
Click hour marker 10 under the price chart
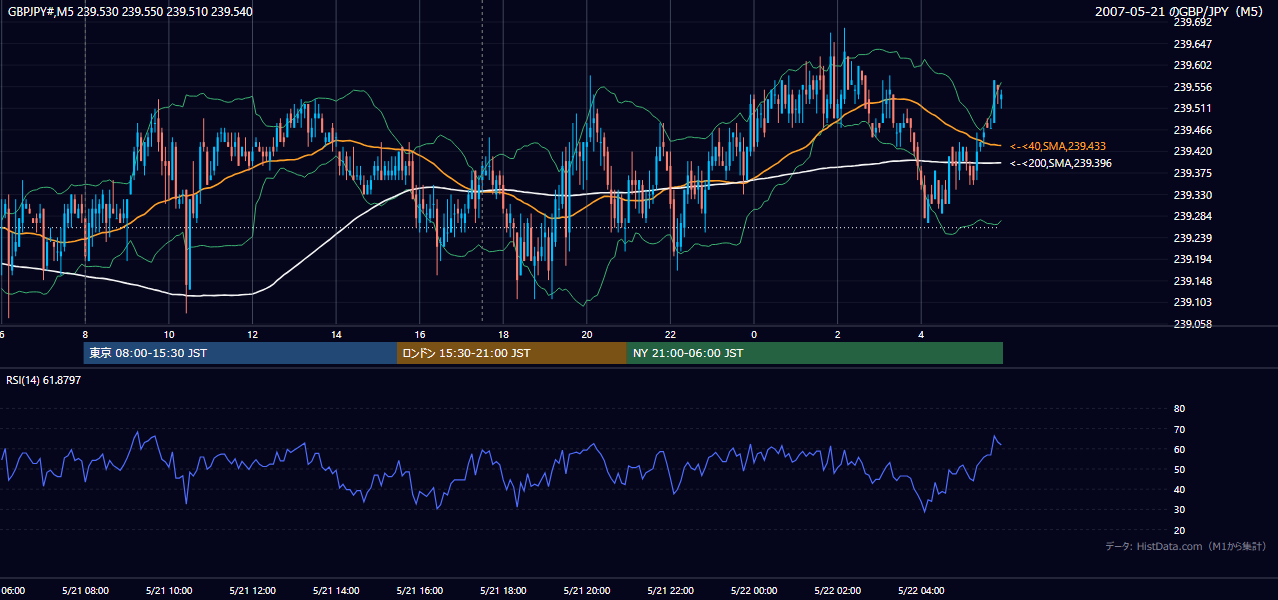(x=169, y=334)
